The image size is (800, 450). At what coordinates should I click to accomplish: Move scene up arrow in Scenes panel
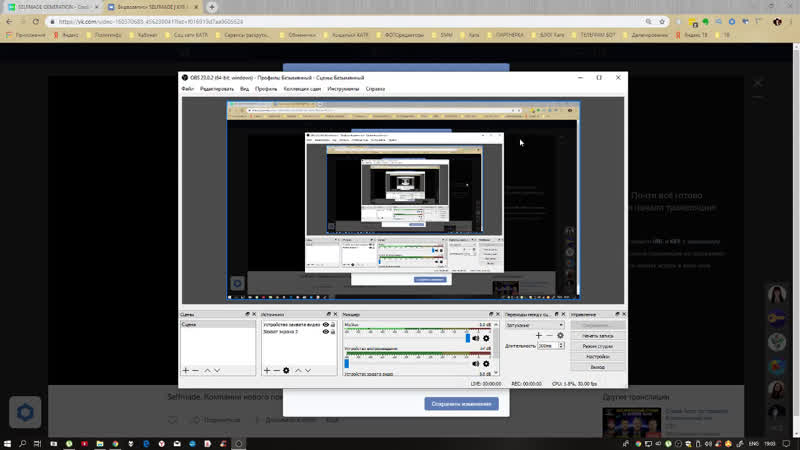207,370
